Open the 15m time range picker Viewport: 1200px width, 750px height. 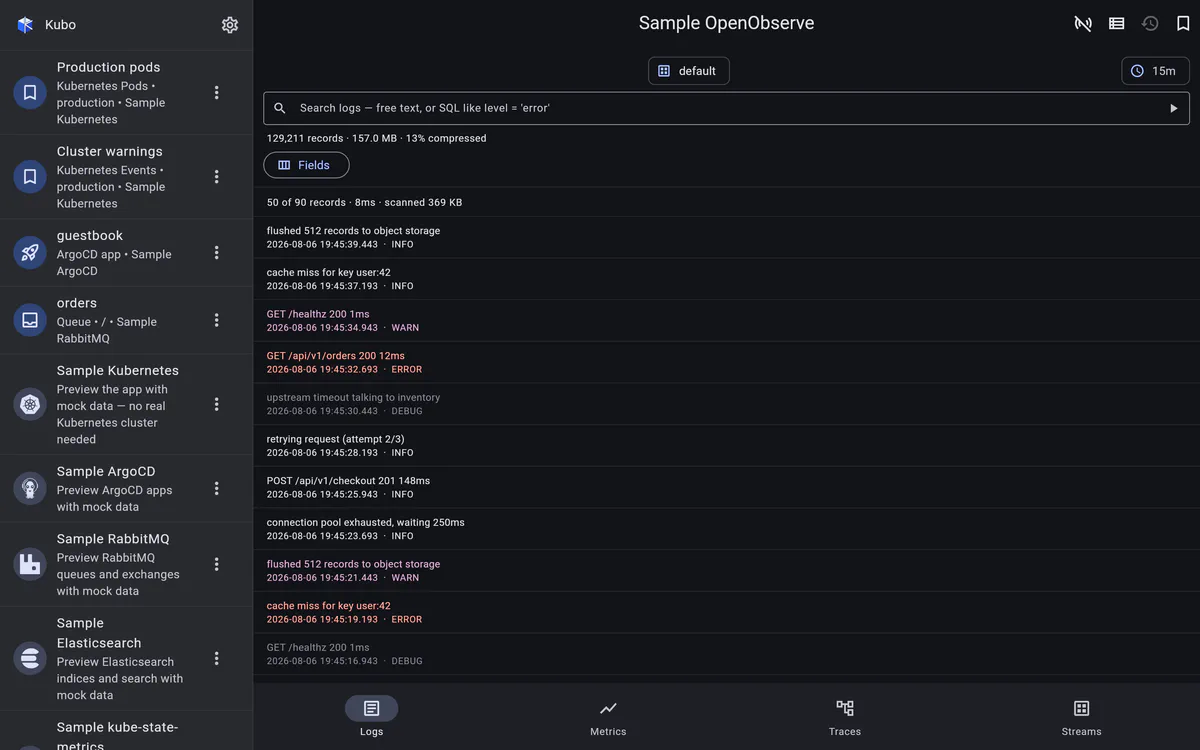pos(1155,71)
